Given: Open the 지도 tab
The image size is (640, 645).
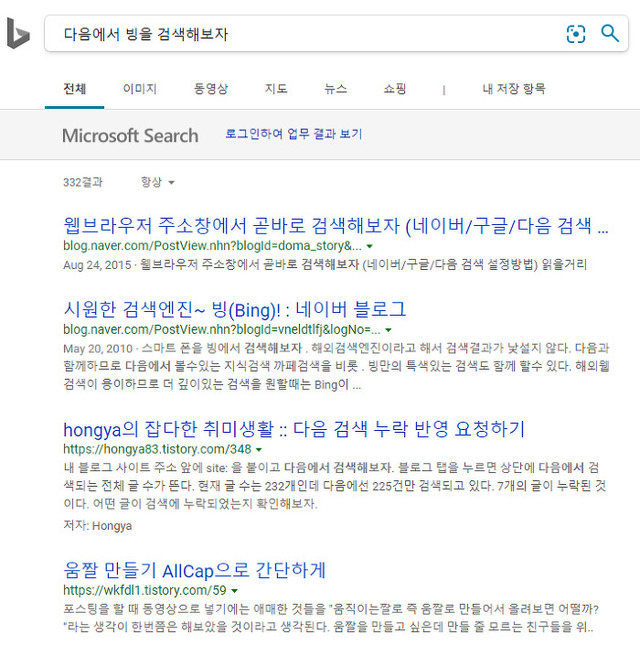Looking at the screenshot, I should click(x=276, y=89).
